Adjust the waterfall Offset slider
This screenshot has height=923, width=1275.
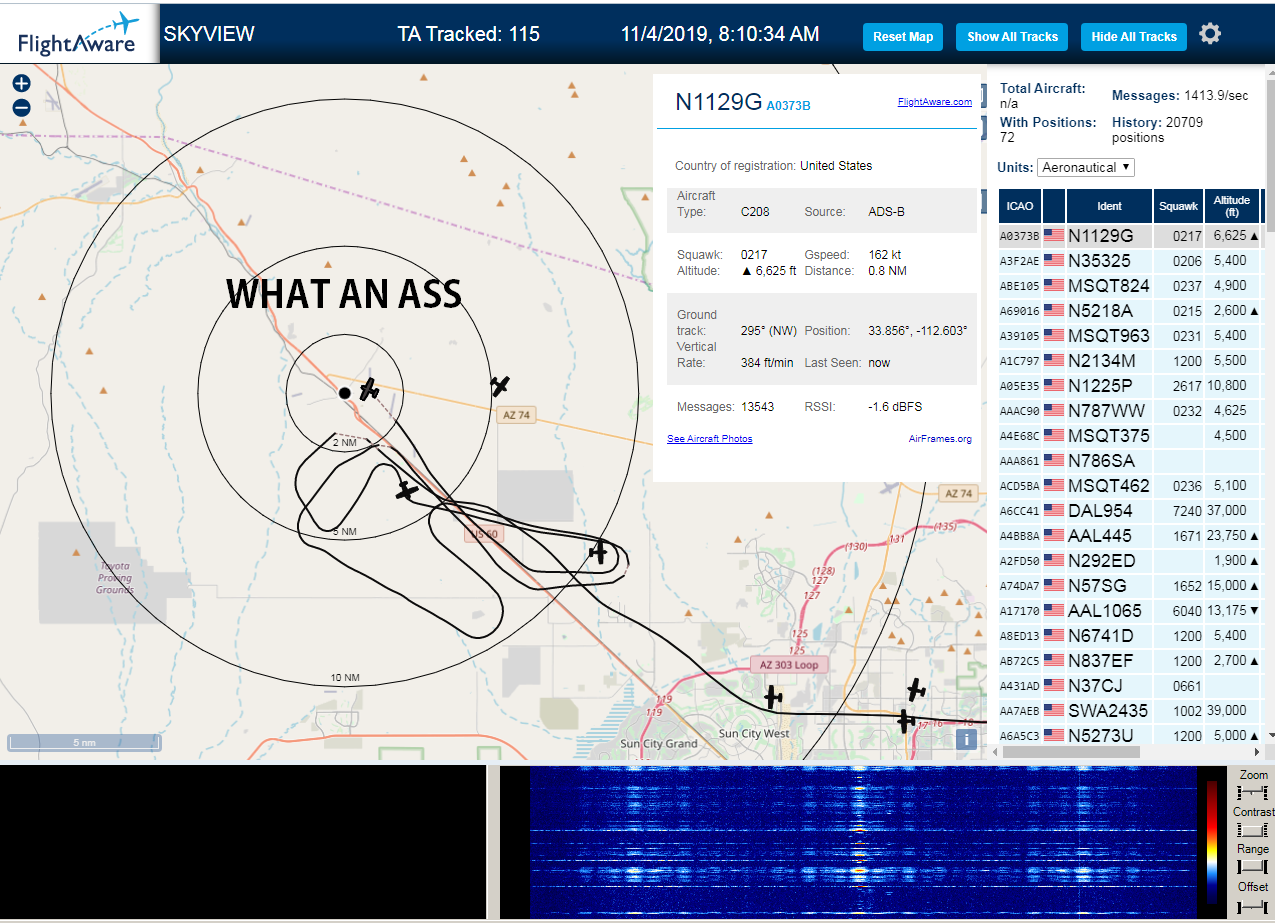[1253, 906]
